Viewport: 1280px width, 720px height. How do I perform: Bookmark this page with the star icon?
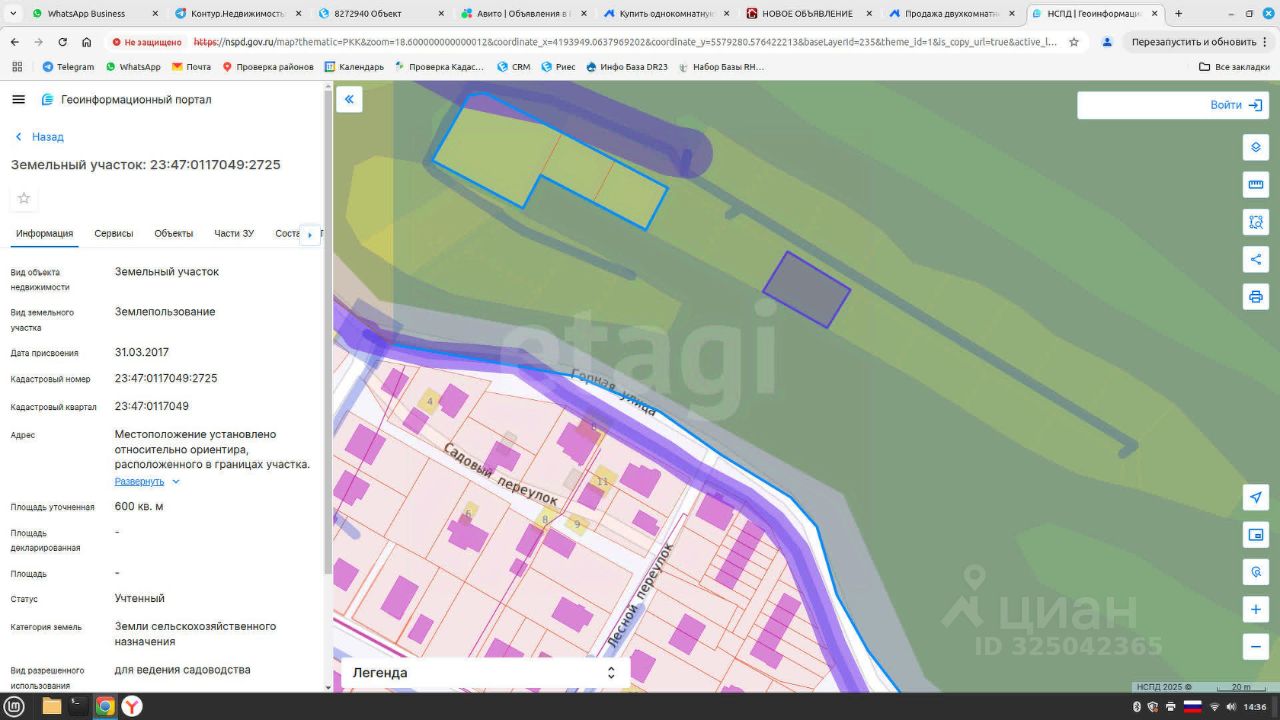[1074, 42]
